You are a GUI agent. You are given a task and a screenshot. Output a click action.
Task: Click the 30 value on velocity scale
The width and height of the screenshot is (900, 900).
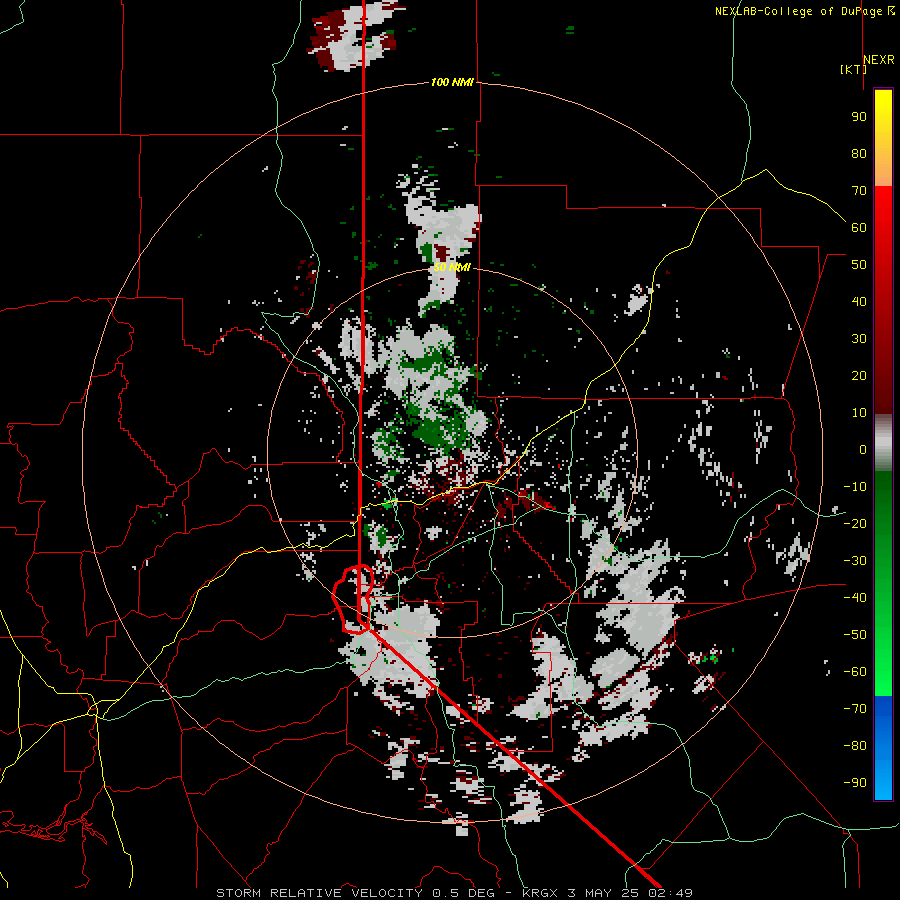coord(859,339)
